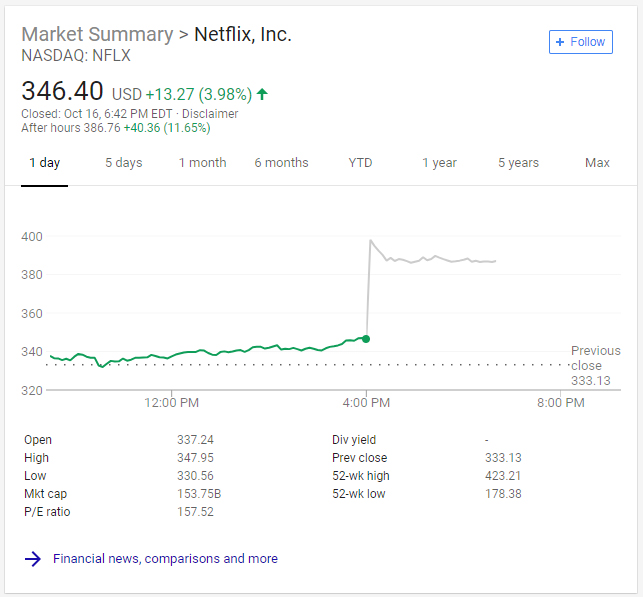Switch to the 1 month range

click(202, 163)
